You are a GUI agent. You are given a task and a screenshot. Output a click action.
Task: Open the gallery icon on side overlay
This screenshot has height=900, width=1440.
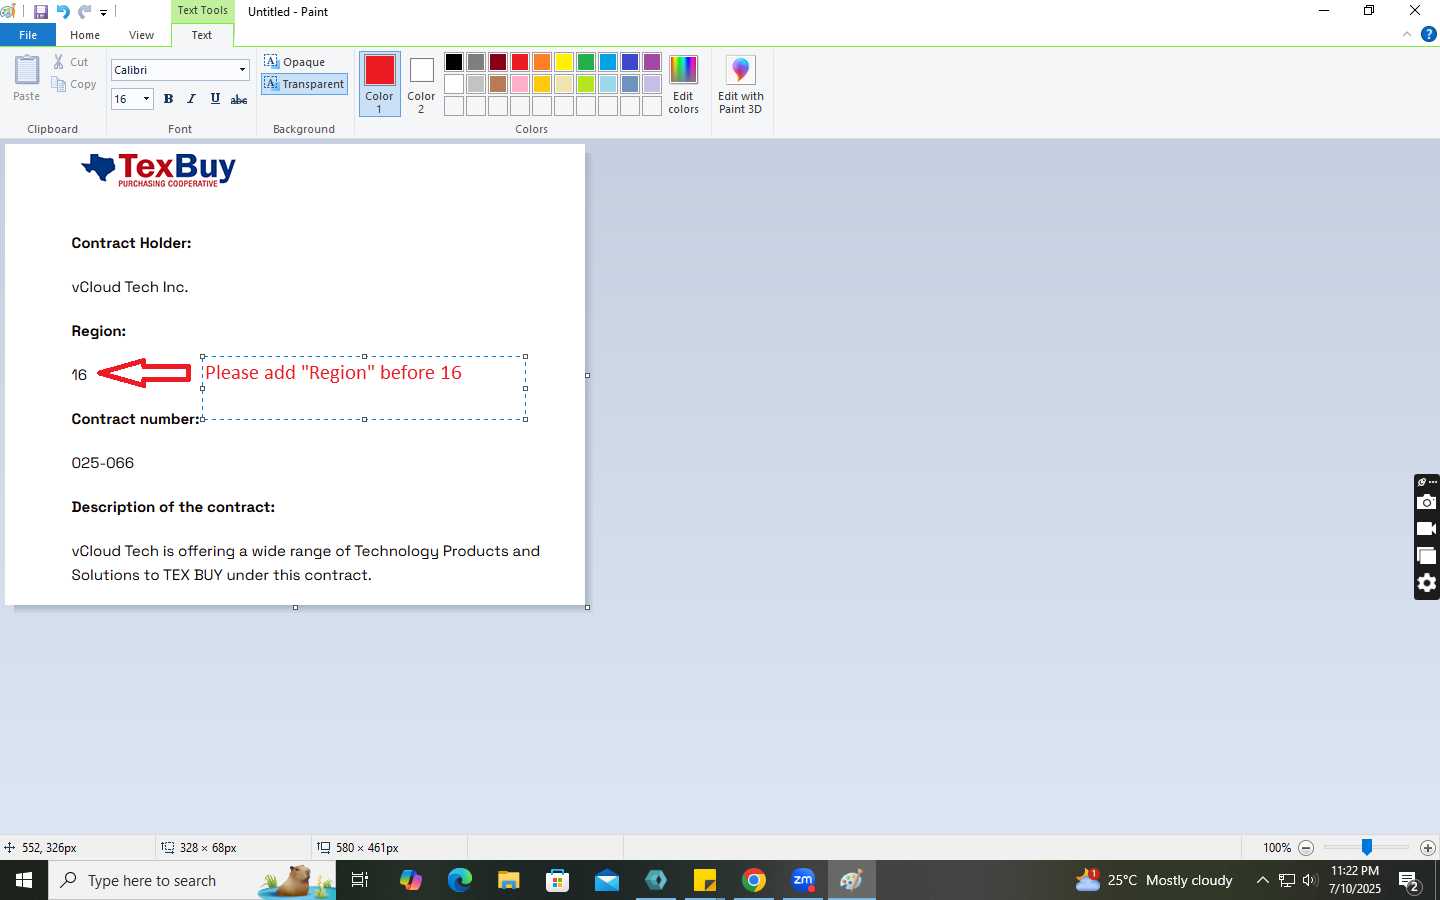tap(1427, 556)
